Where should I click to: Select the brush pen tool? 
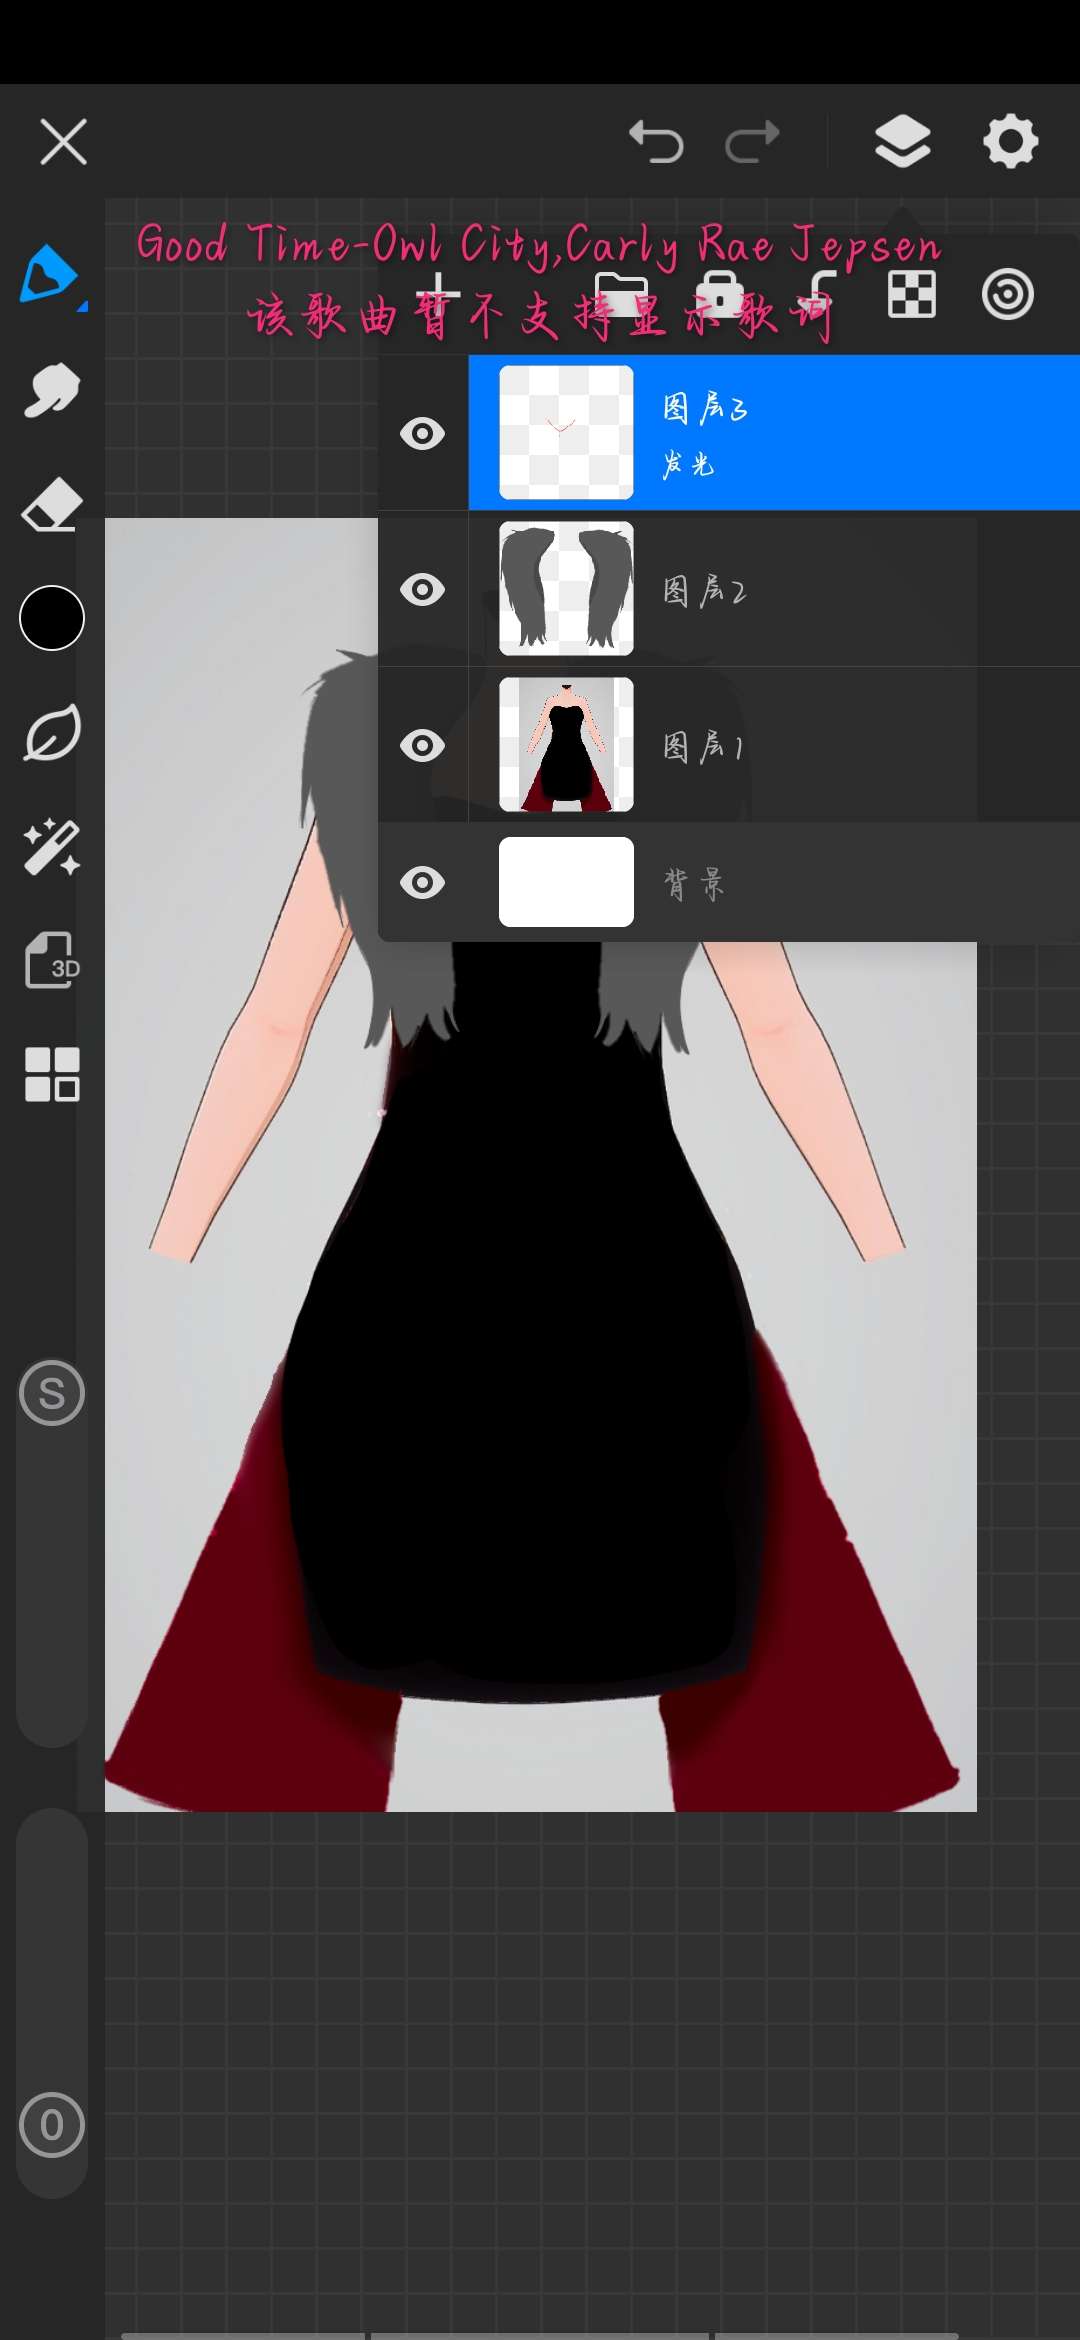tap(50, 274)
